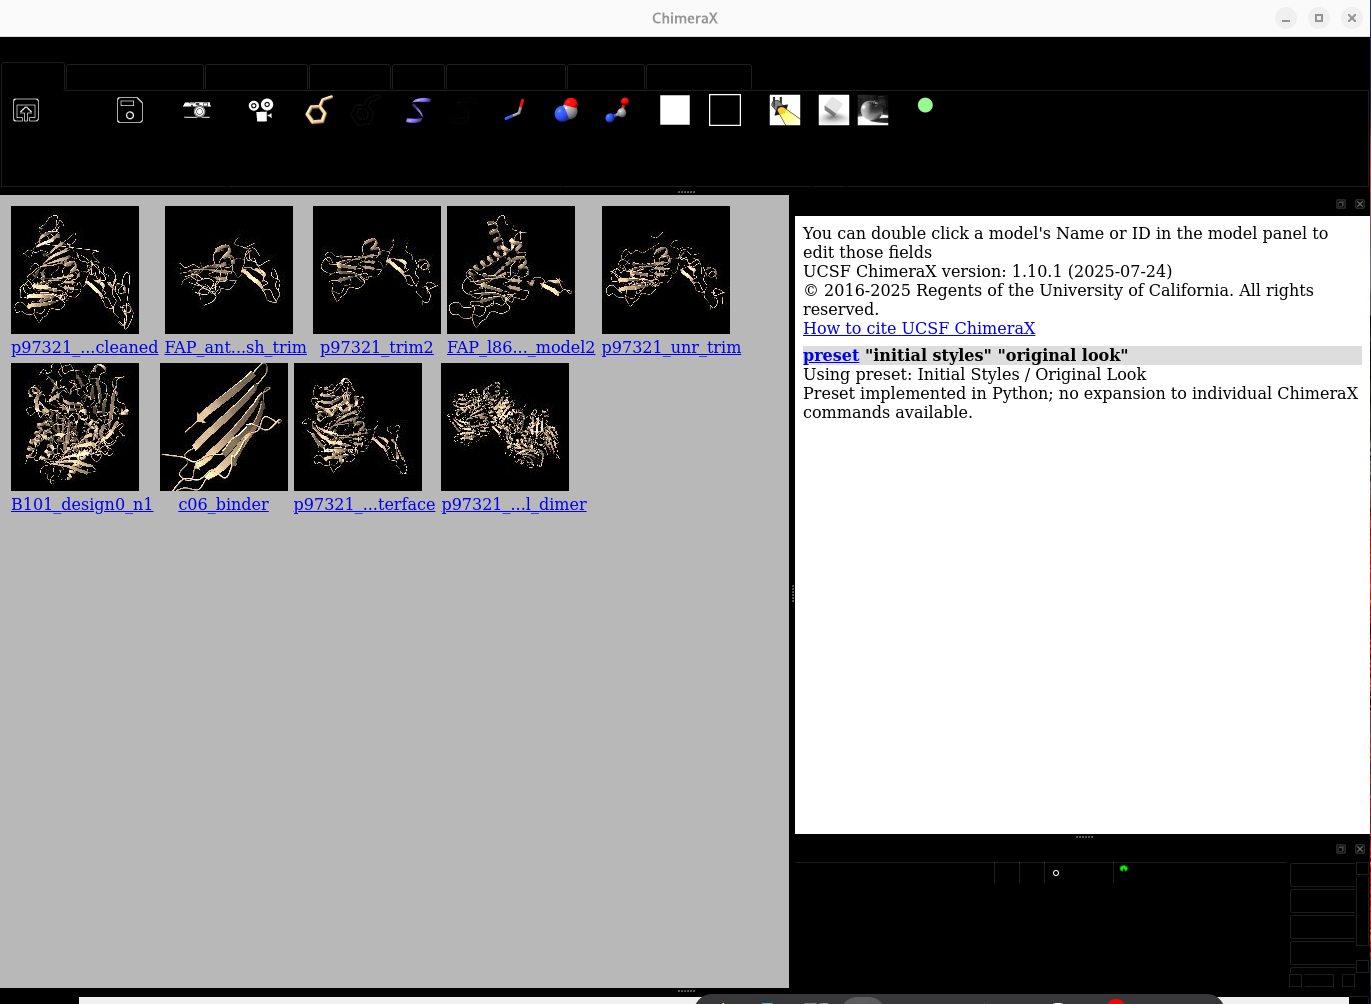Open 'How to cite UCSF ChimeraX' link
Image resolution: width=1371 pixels, height=1004 pixels.
[x=919, y=328]
